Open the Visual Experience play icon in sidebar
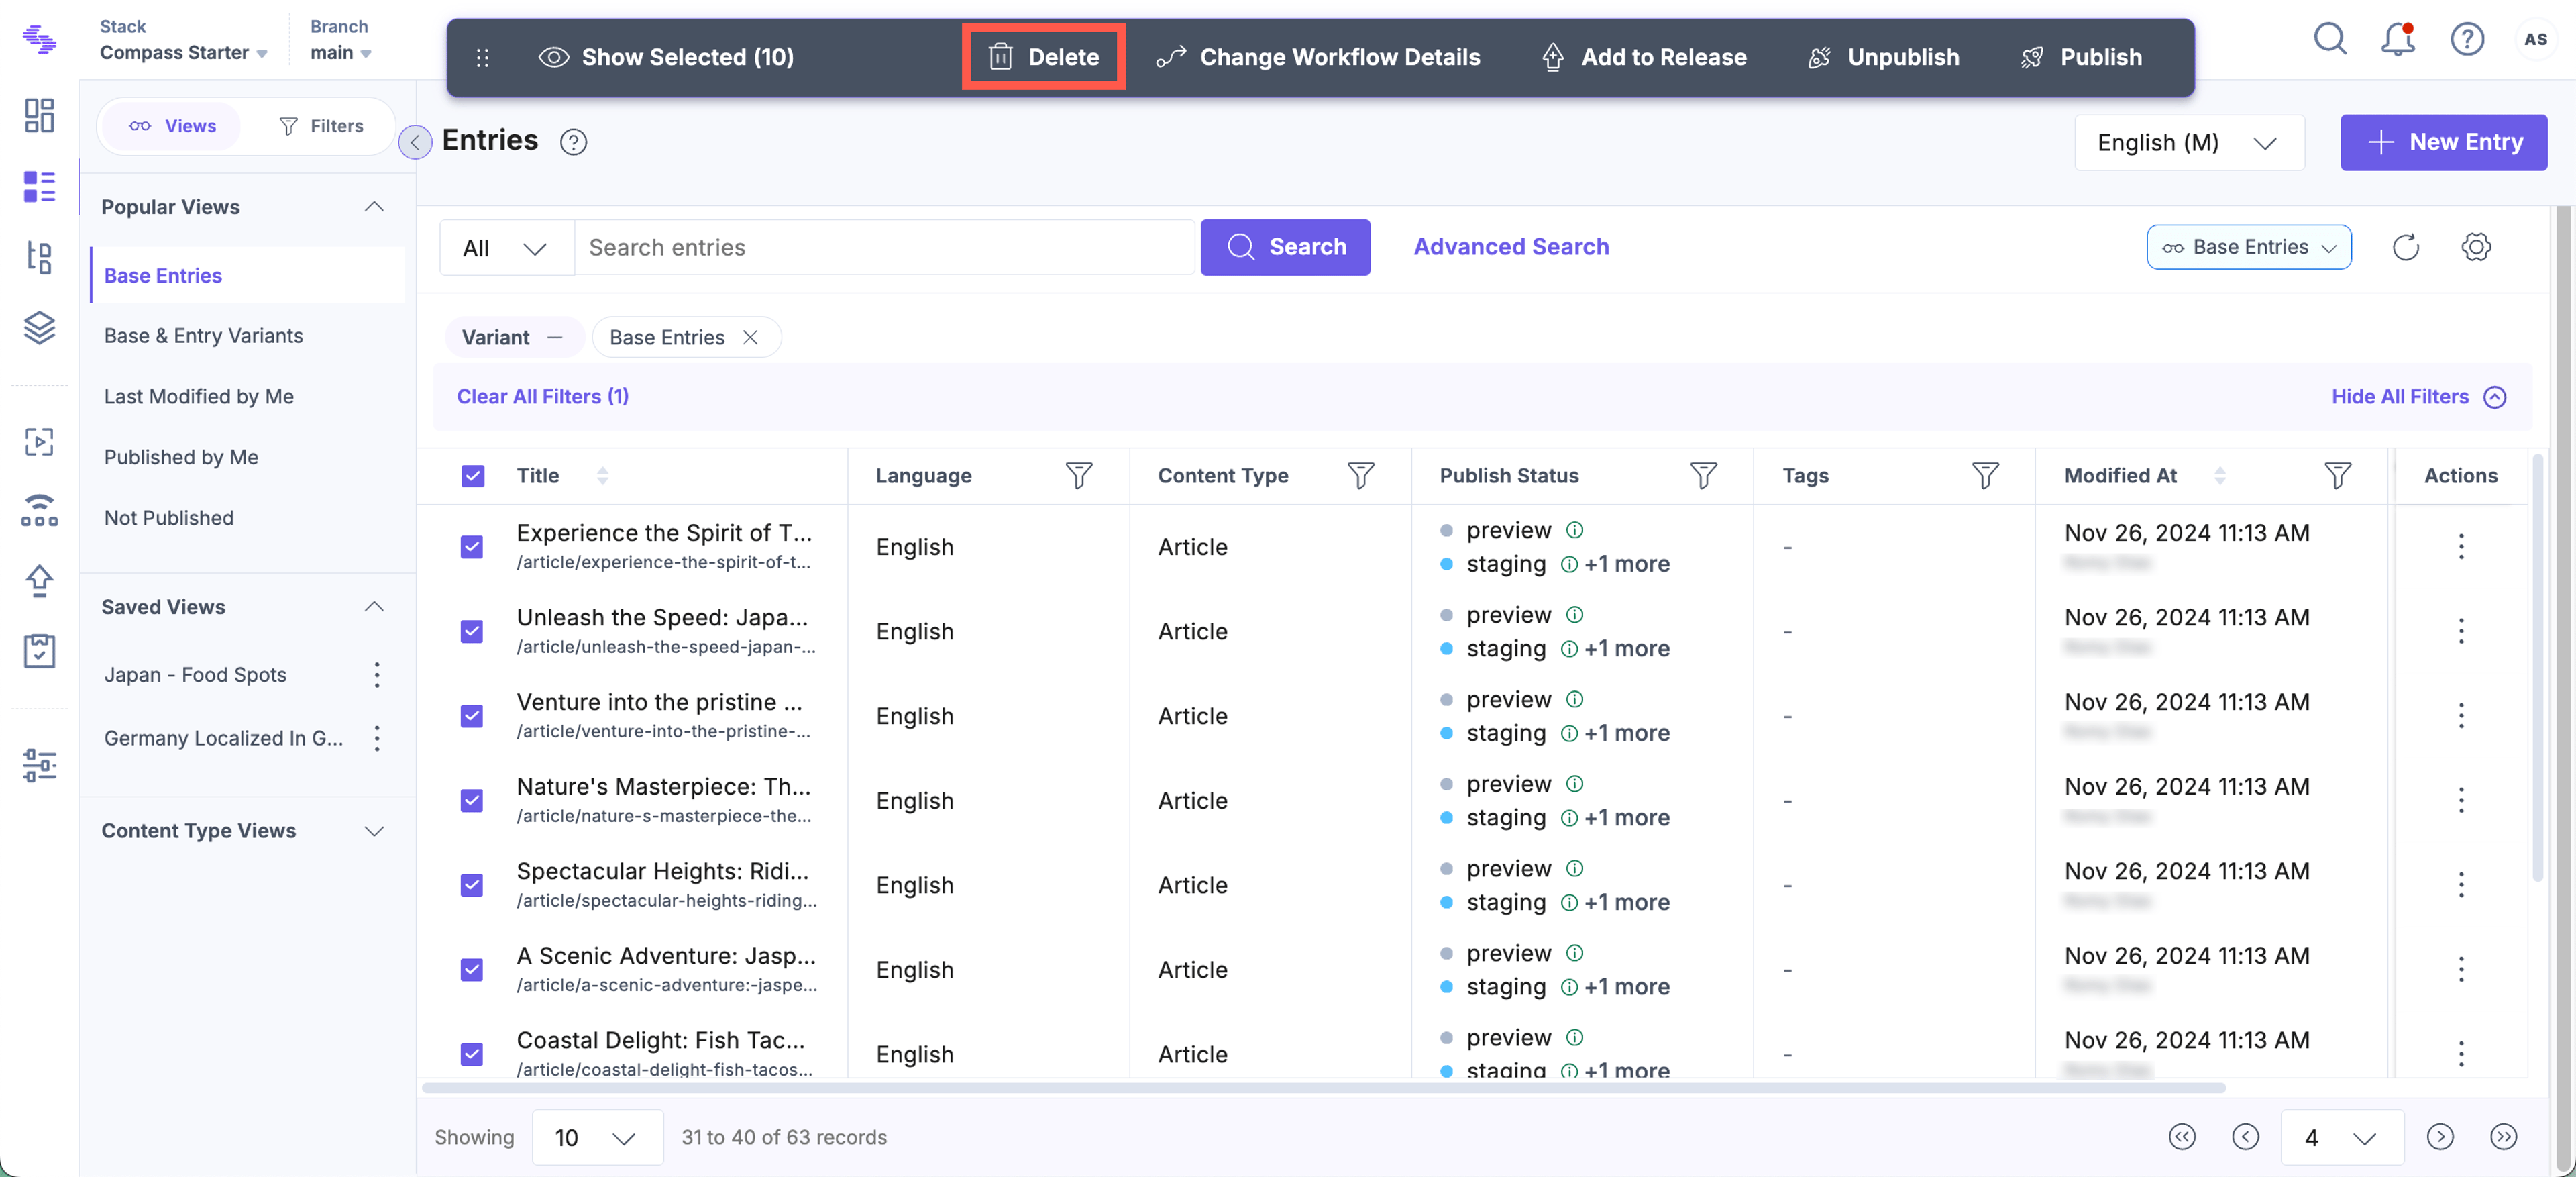The image size is (2576, 1177). pyautogui.click(x=39, y=442)
